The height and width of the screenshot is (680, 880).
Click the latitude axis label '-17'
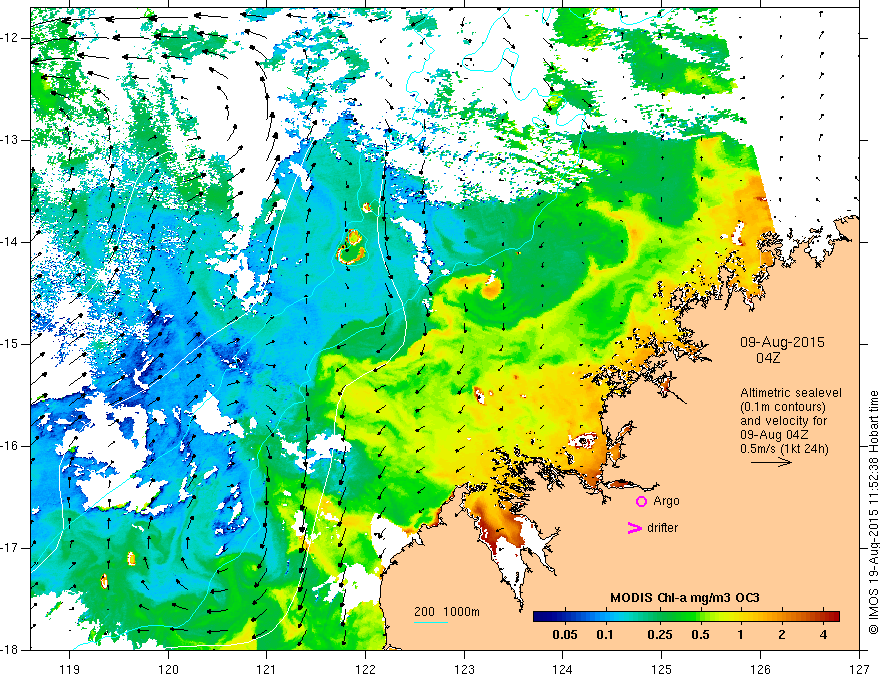click(10, 548)
